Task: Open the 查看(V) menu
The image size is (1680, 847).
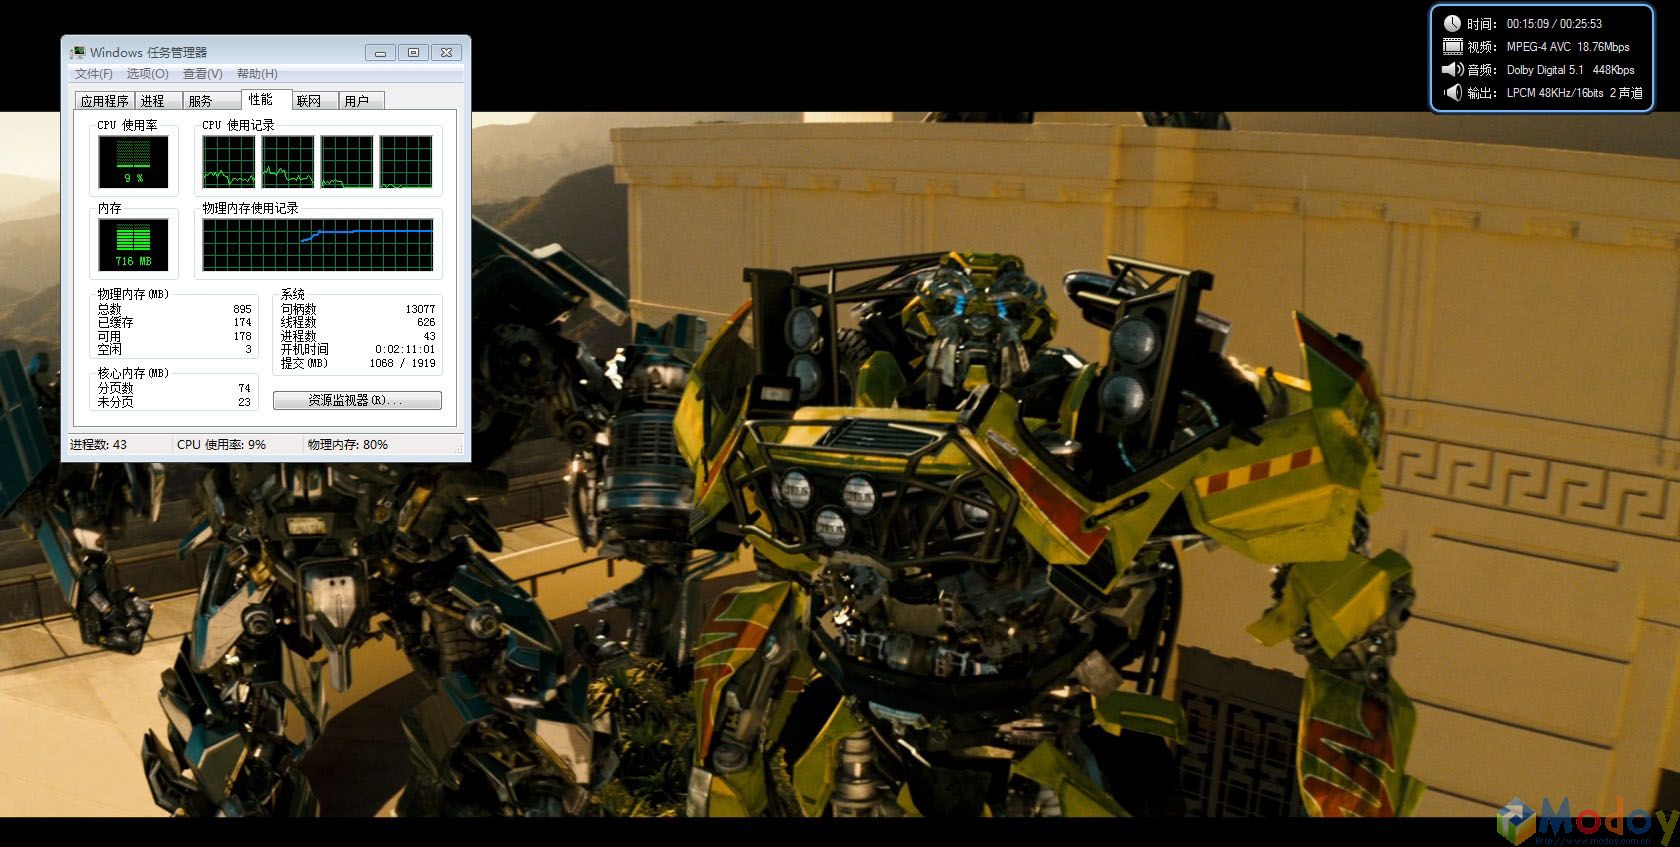Action: (202, 74)
